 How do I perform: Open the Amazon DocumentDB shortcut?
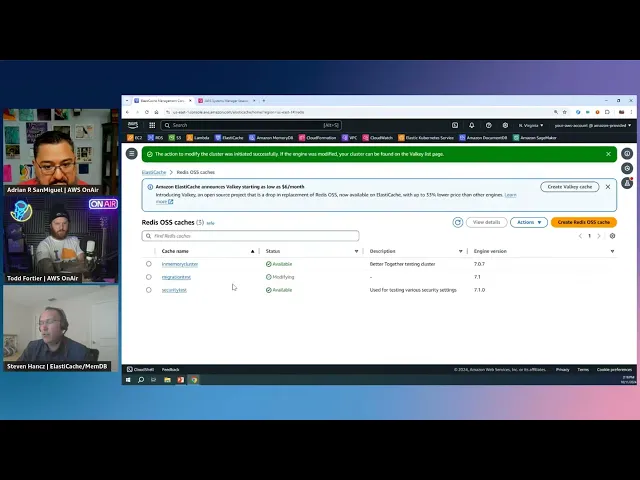[483, 138]
